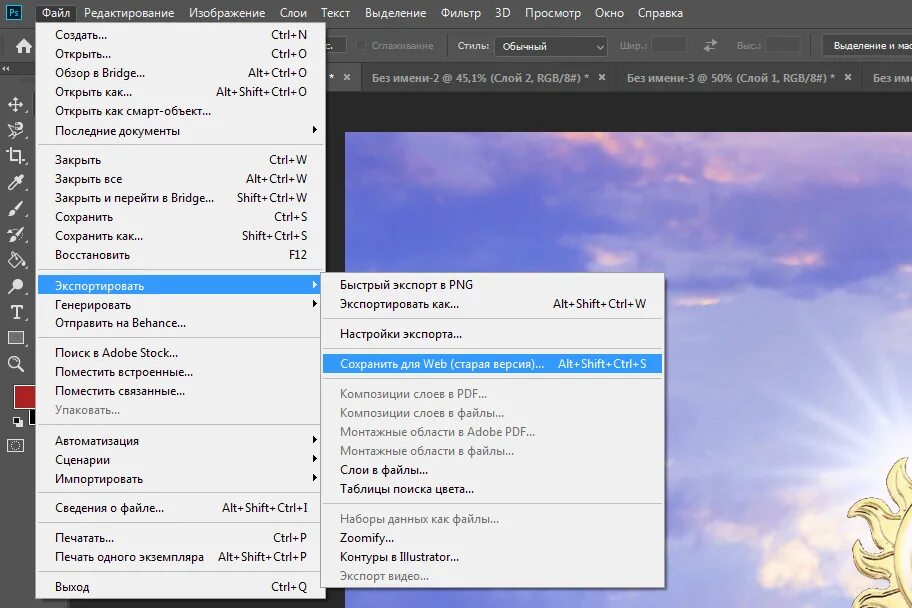This screenshot has height=608, width=912.
Task: Select the Crop tool
Action: 16,156
